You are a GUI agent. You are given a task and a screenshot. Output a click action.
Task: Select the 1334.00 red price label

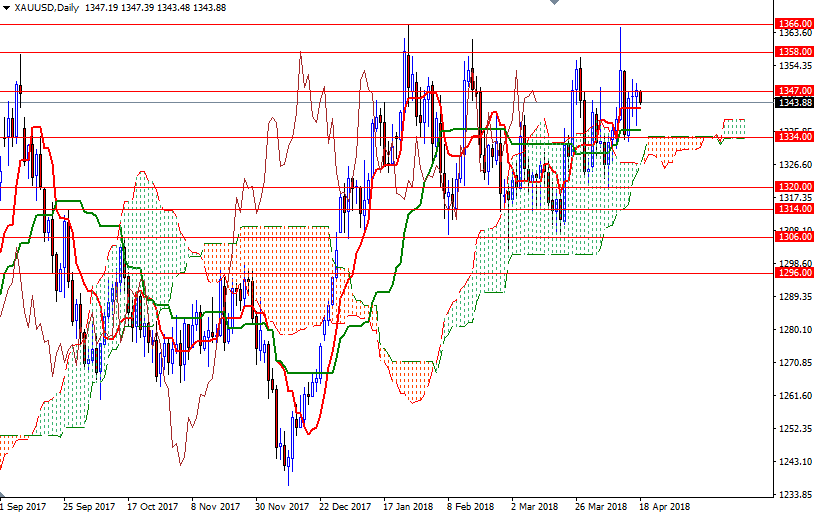pos(794,137)
